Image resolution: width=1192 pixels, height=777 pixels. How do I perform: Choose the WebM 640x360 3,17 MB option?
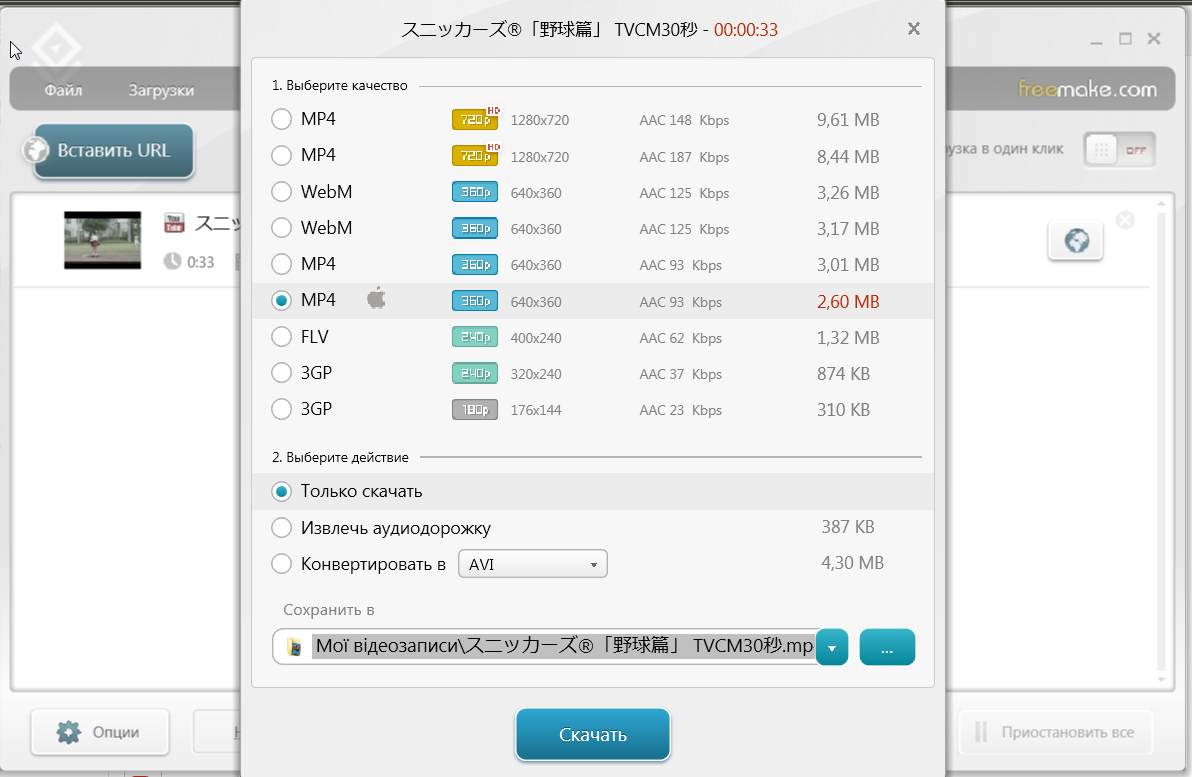281,227
